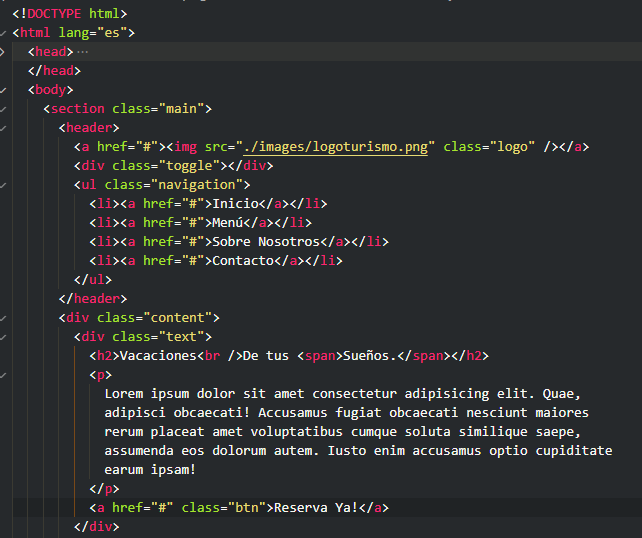Click the earum ipsam! line
642x538 pixels.
(x=150, y=470)
